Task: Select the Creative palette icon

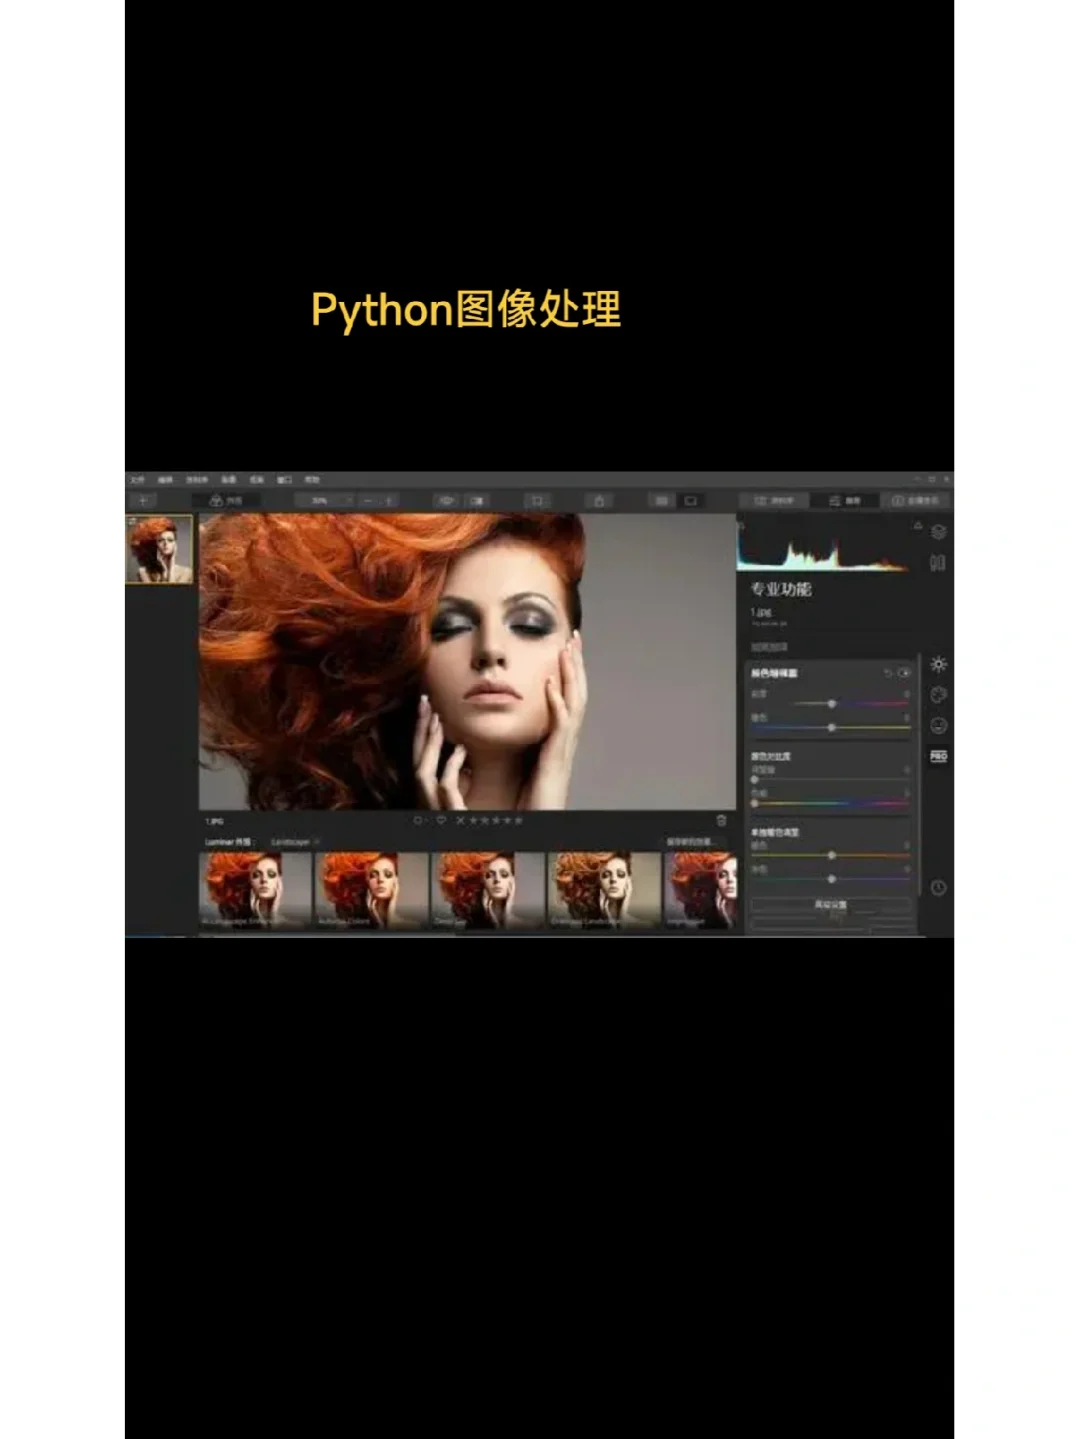Action: click(938, 695)
